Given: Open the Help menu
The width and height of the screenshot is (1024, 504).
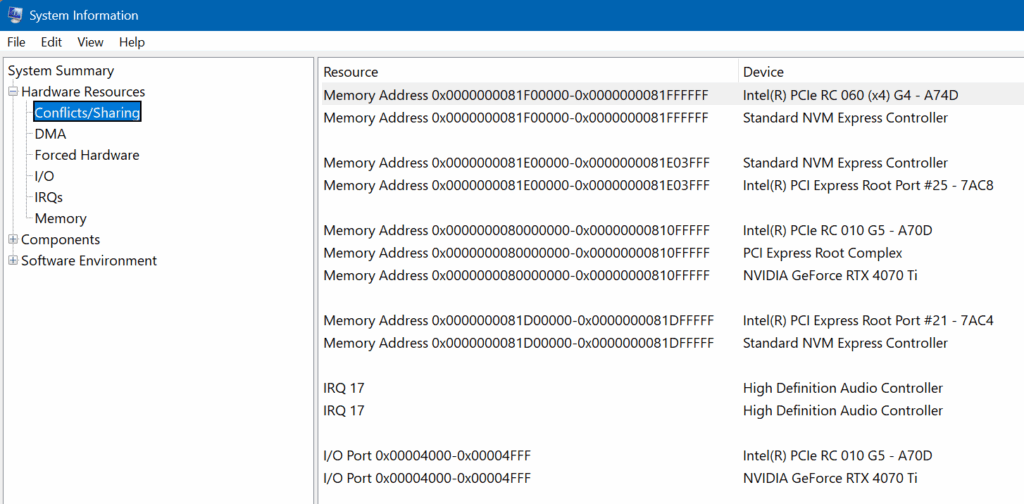Looking at the screenshot, I should point(132,42).
